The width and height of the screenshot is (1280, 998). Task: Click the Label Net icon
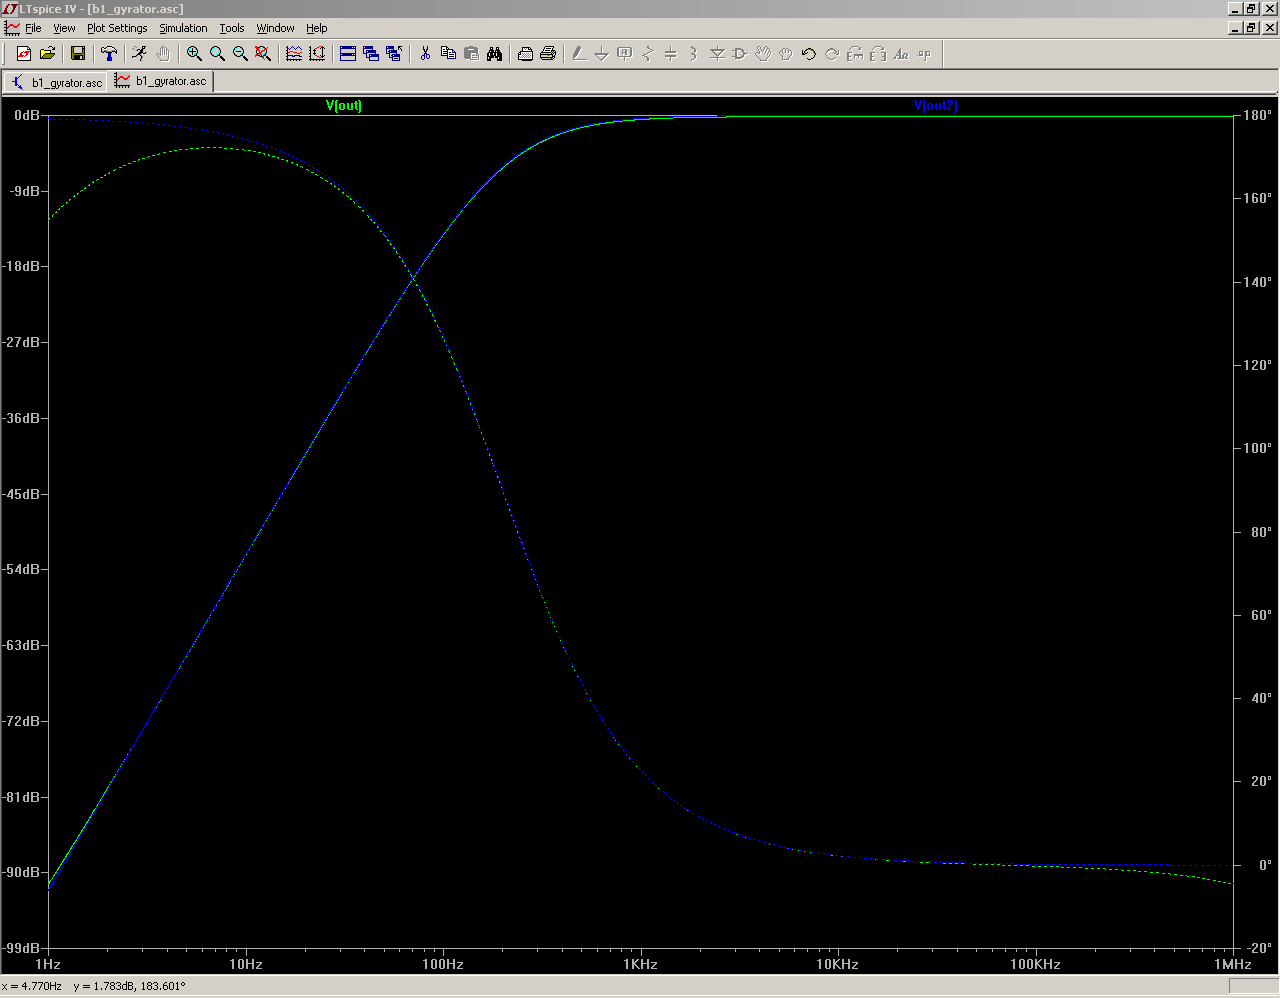tap(624, 54)
